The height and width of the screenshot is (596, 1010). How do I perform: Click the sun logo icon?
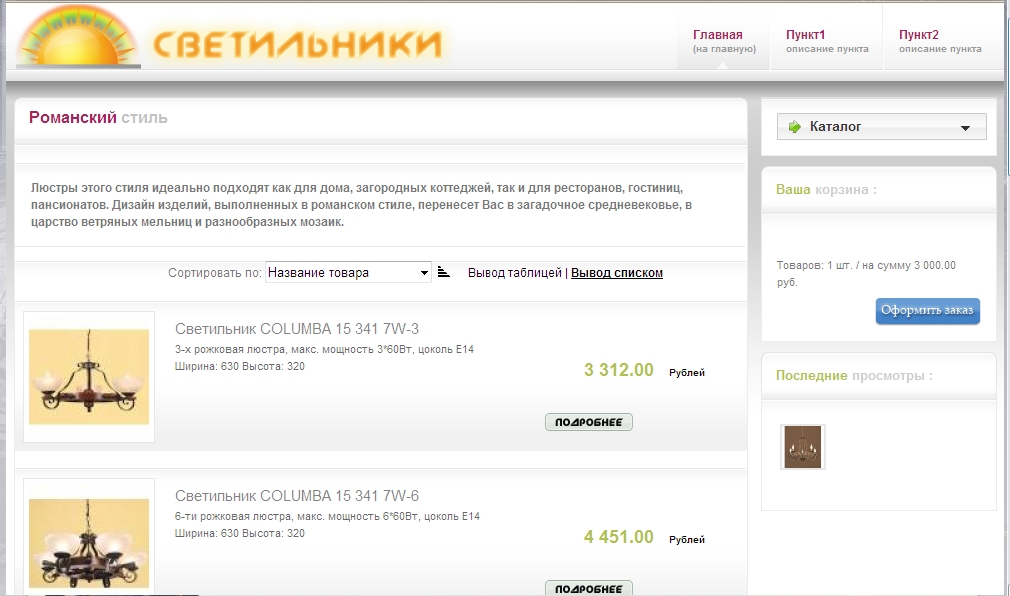pyautogui.click(x=78, y=36)
